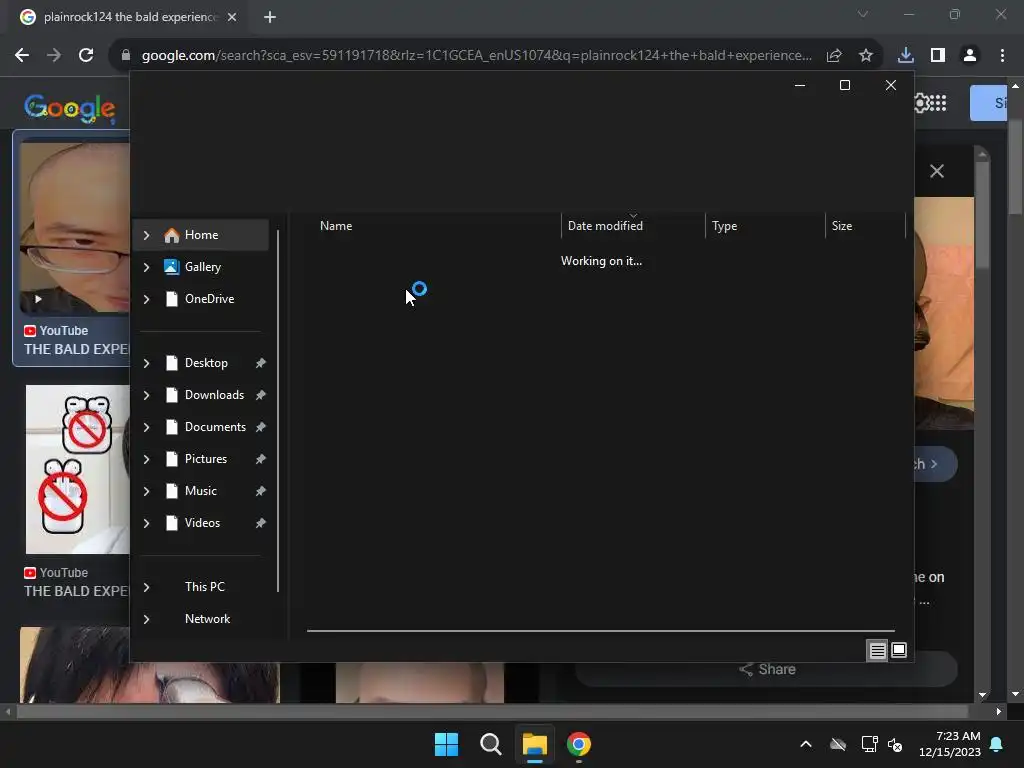Reload the Google search page

pyautogui.click(x=86, y=56)
